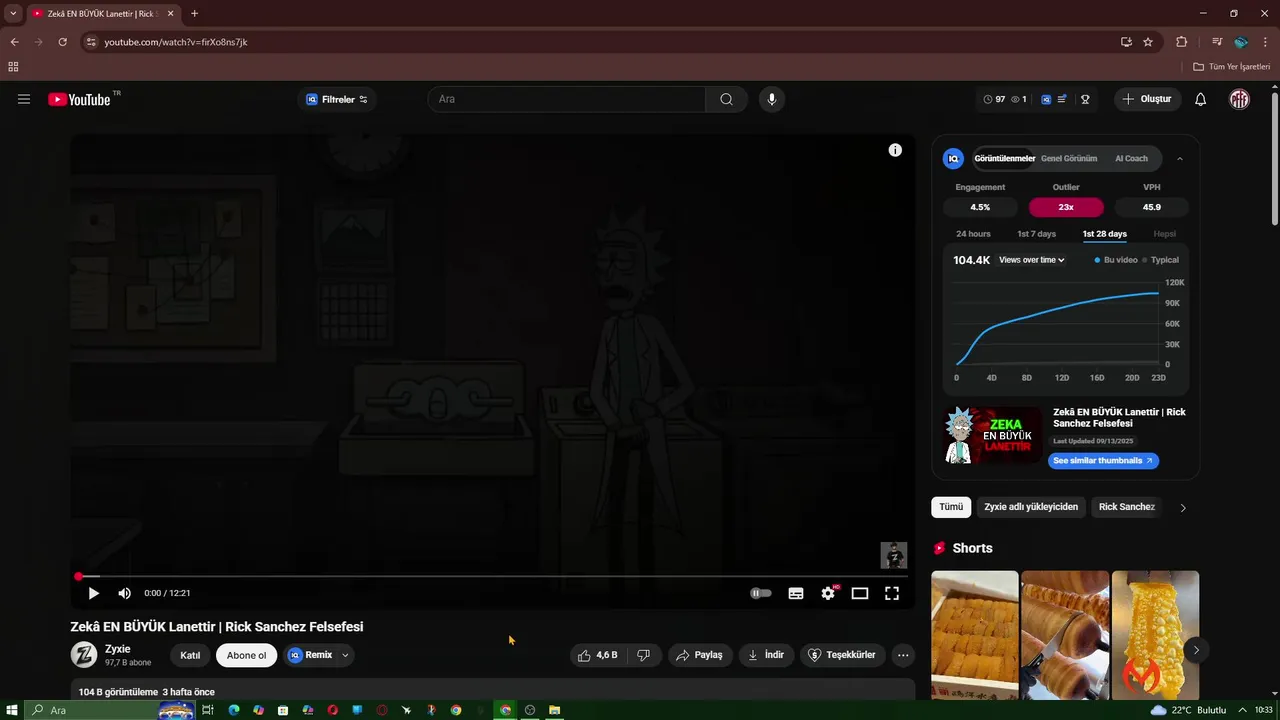Screen dimensions: 1280x720
Task: Collapse the vidIQ panel chevron
Action: pos(1179,158)
